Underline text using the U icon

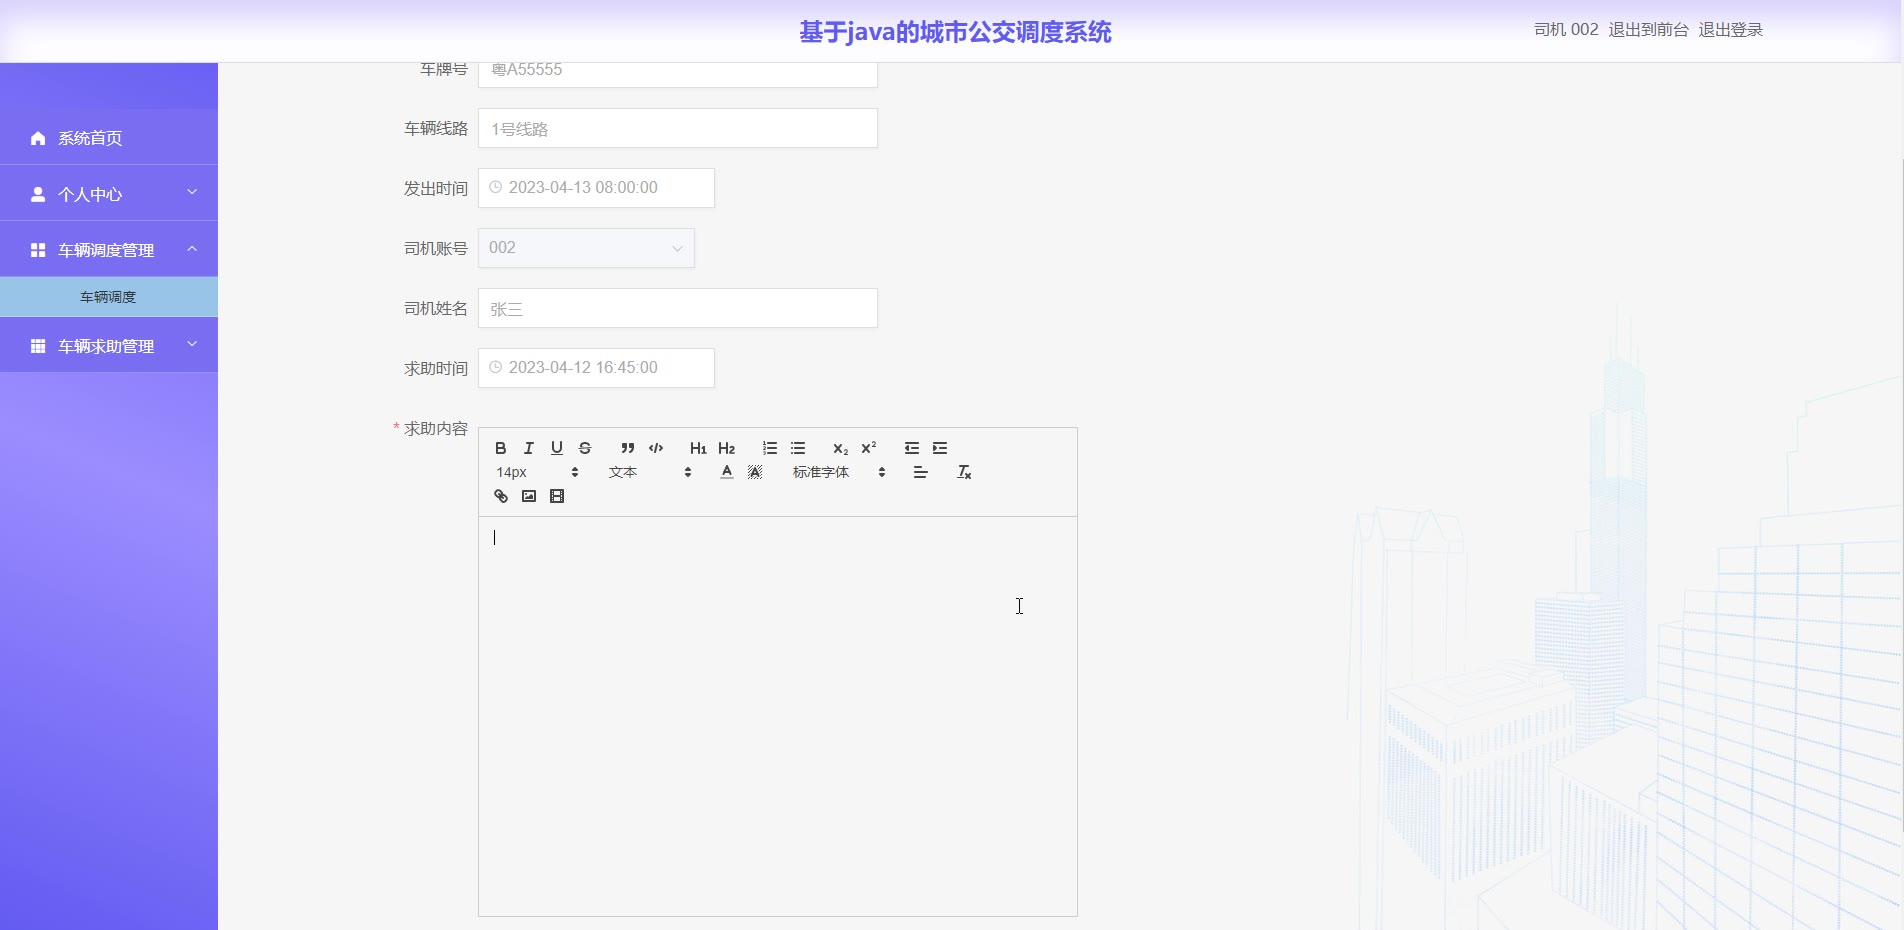(557, 448)
